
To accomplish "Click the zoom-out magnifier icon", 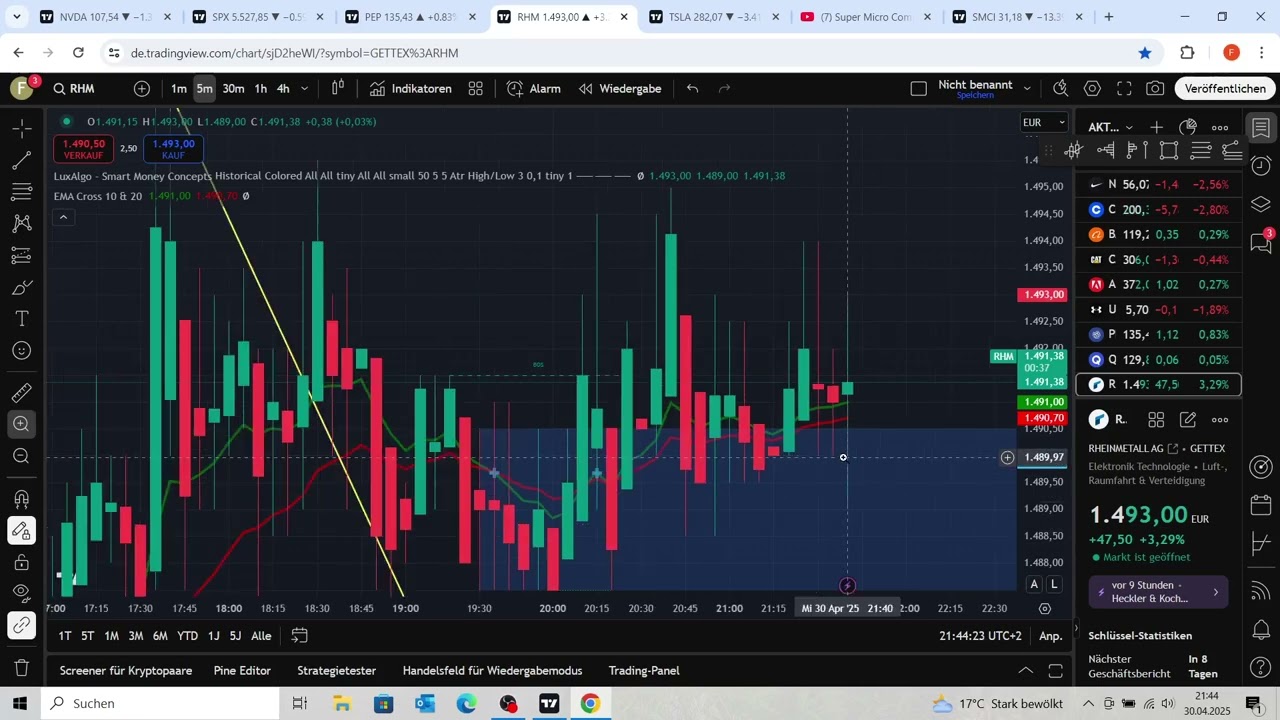I will [22, 456].
